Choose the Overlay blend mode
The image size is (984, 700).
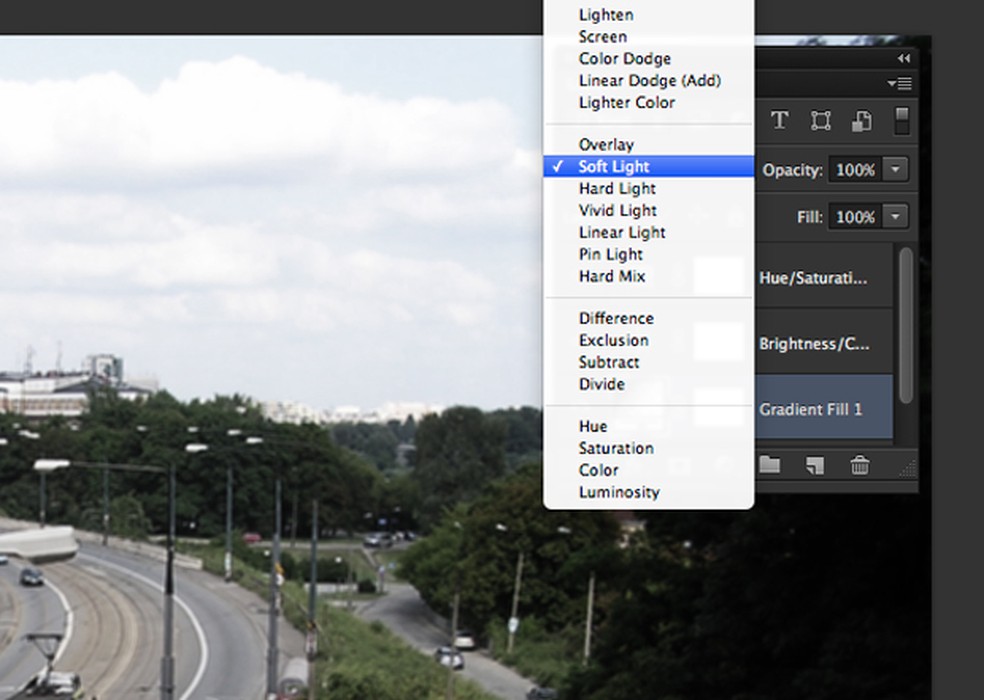coord(649,145)
